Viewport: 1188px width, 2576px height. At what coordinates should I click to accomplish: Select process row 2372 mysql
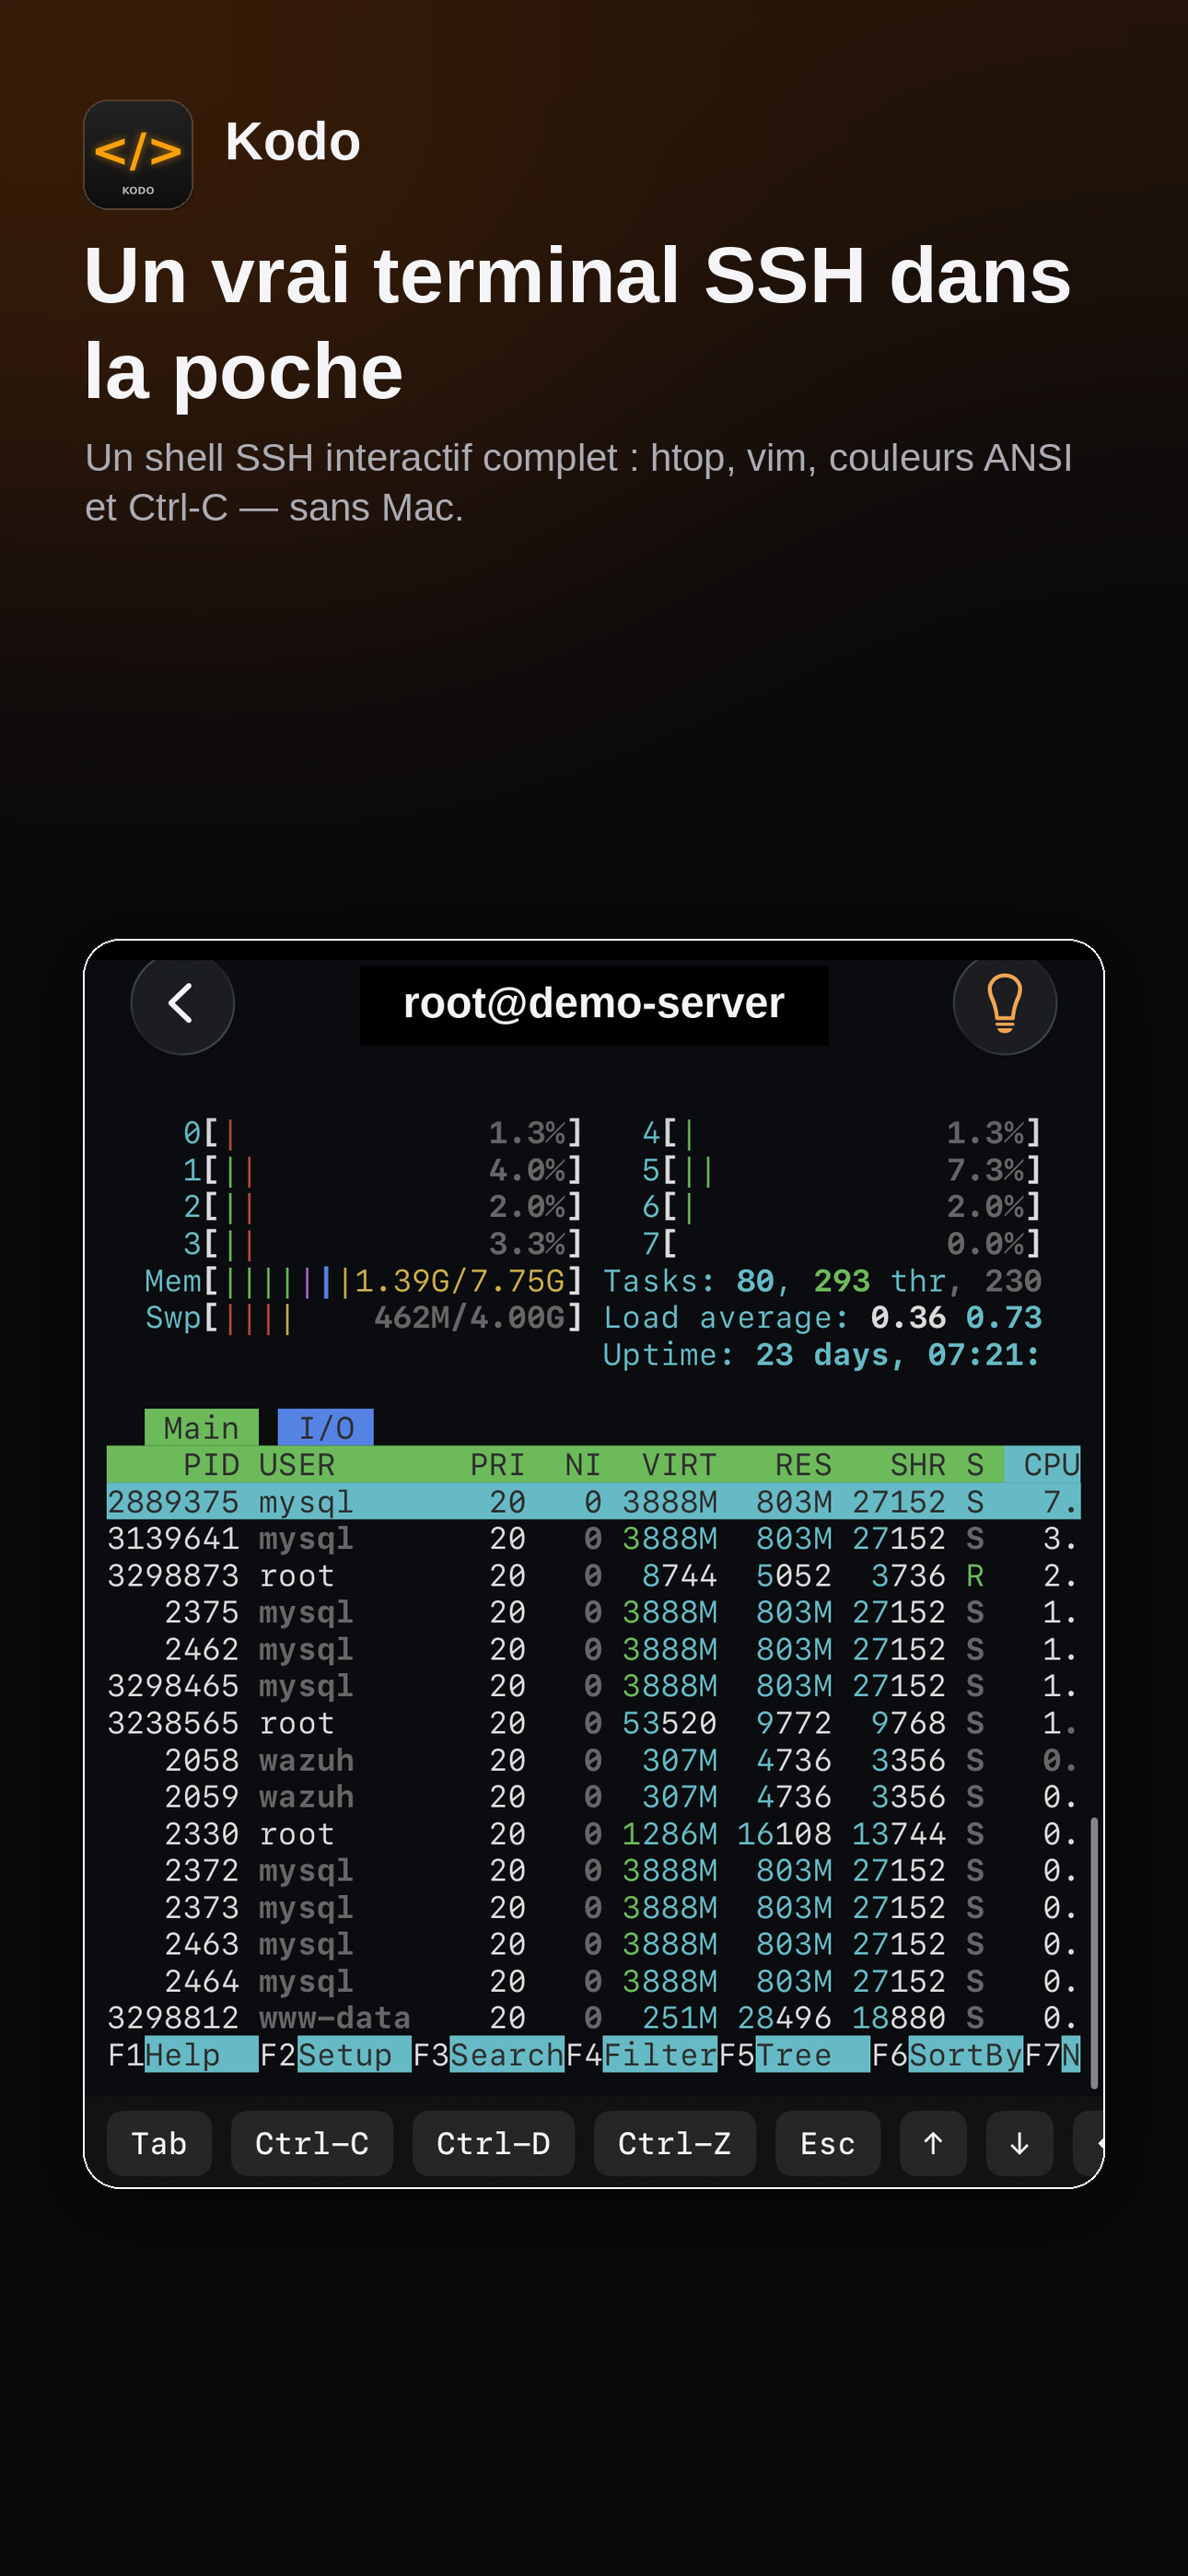[593, 1870]
